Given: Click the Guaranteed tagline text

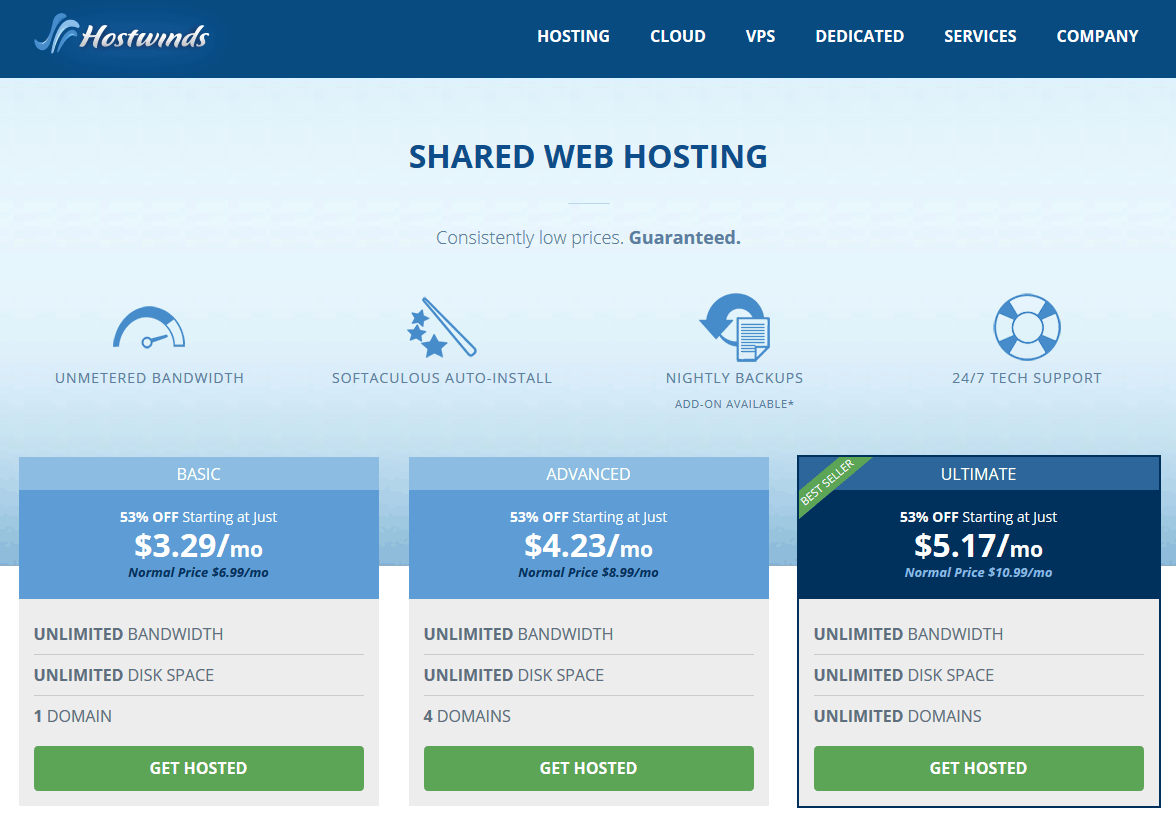Looking at the screenshot, I should tap(685, 238).
